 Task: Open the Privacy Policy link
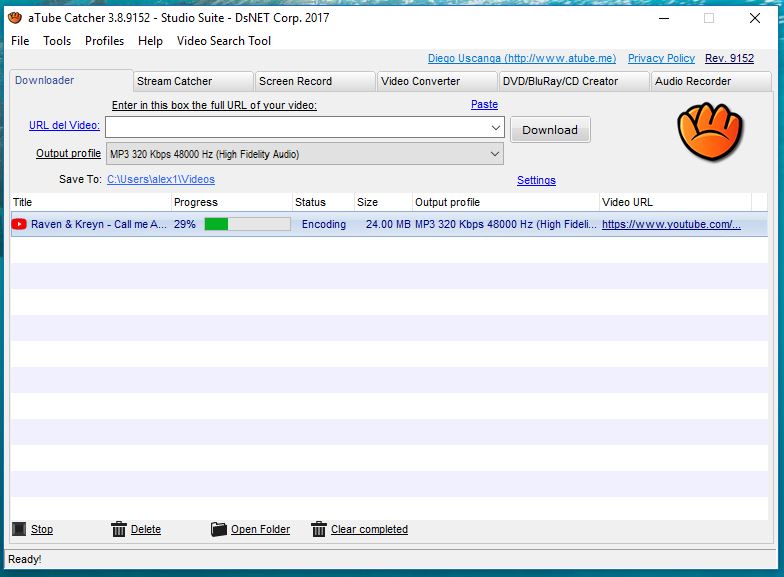pyautogui.click(x=662, y=58)
